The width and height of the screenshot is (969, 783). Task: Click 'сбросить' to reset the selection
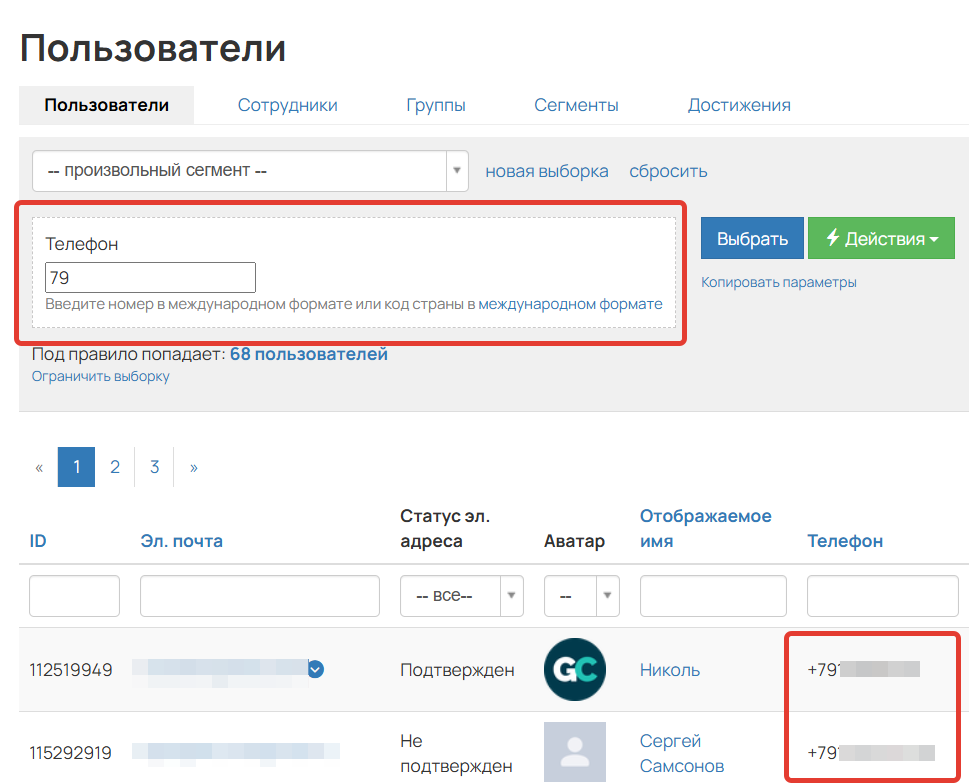click(x=667, y=170)
